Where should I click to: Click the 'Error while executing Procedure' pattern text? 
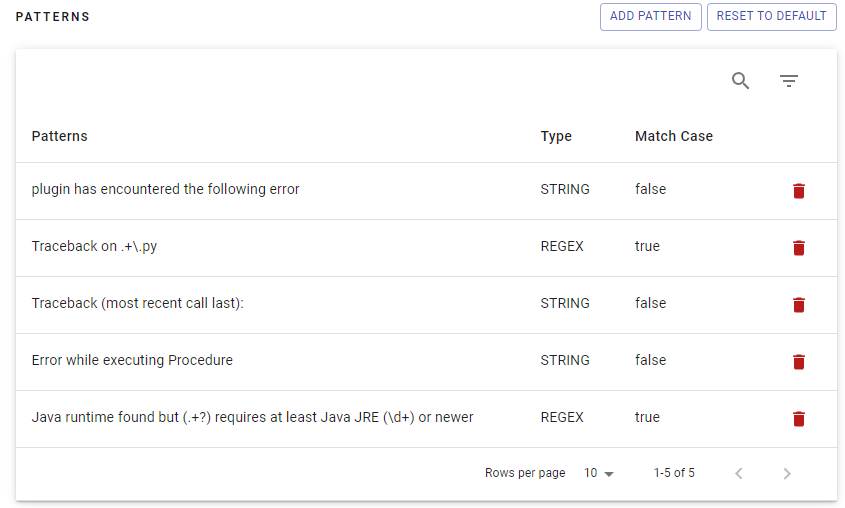point(132,360)
